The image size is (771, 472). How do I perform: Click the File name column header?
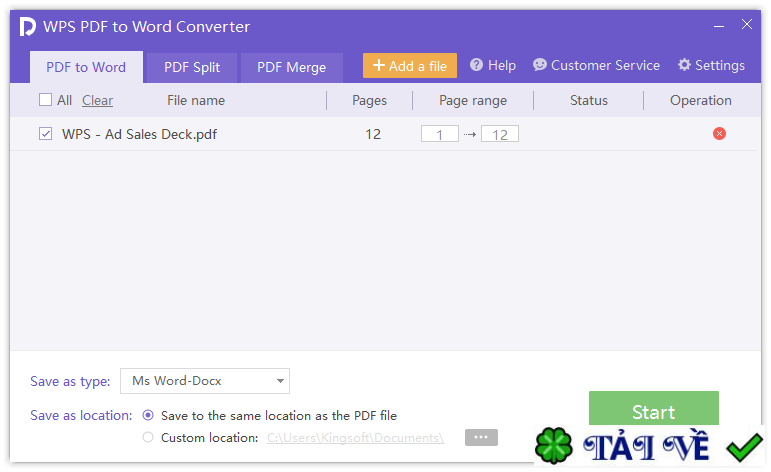pyautogui.click(x=196, y=100)
